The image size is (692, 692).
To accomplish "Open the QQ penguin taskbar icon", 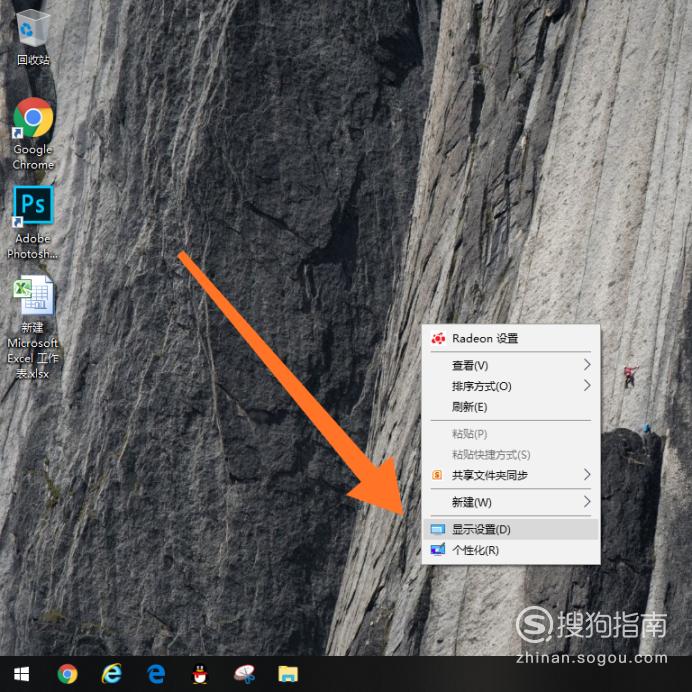I will tap(200, 674).
